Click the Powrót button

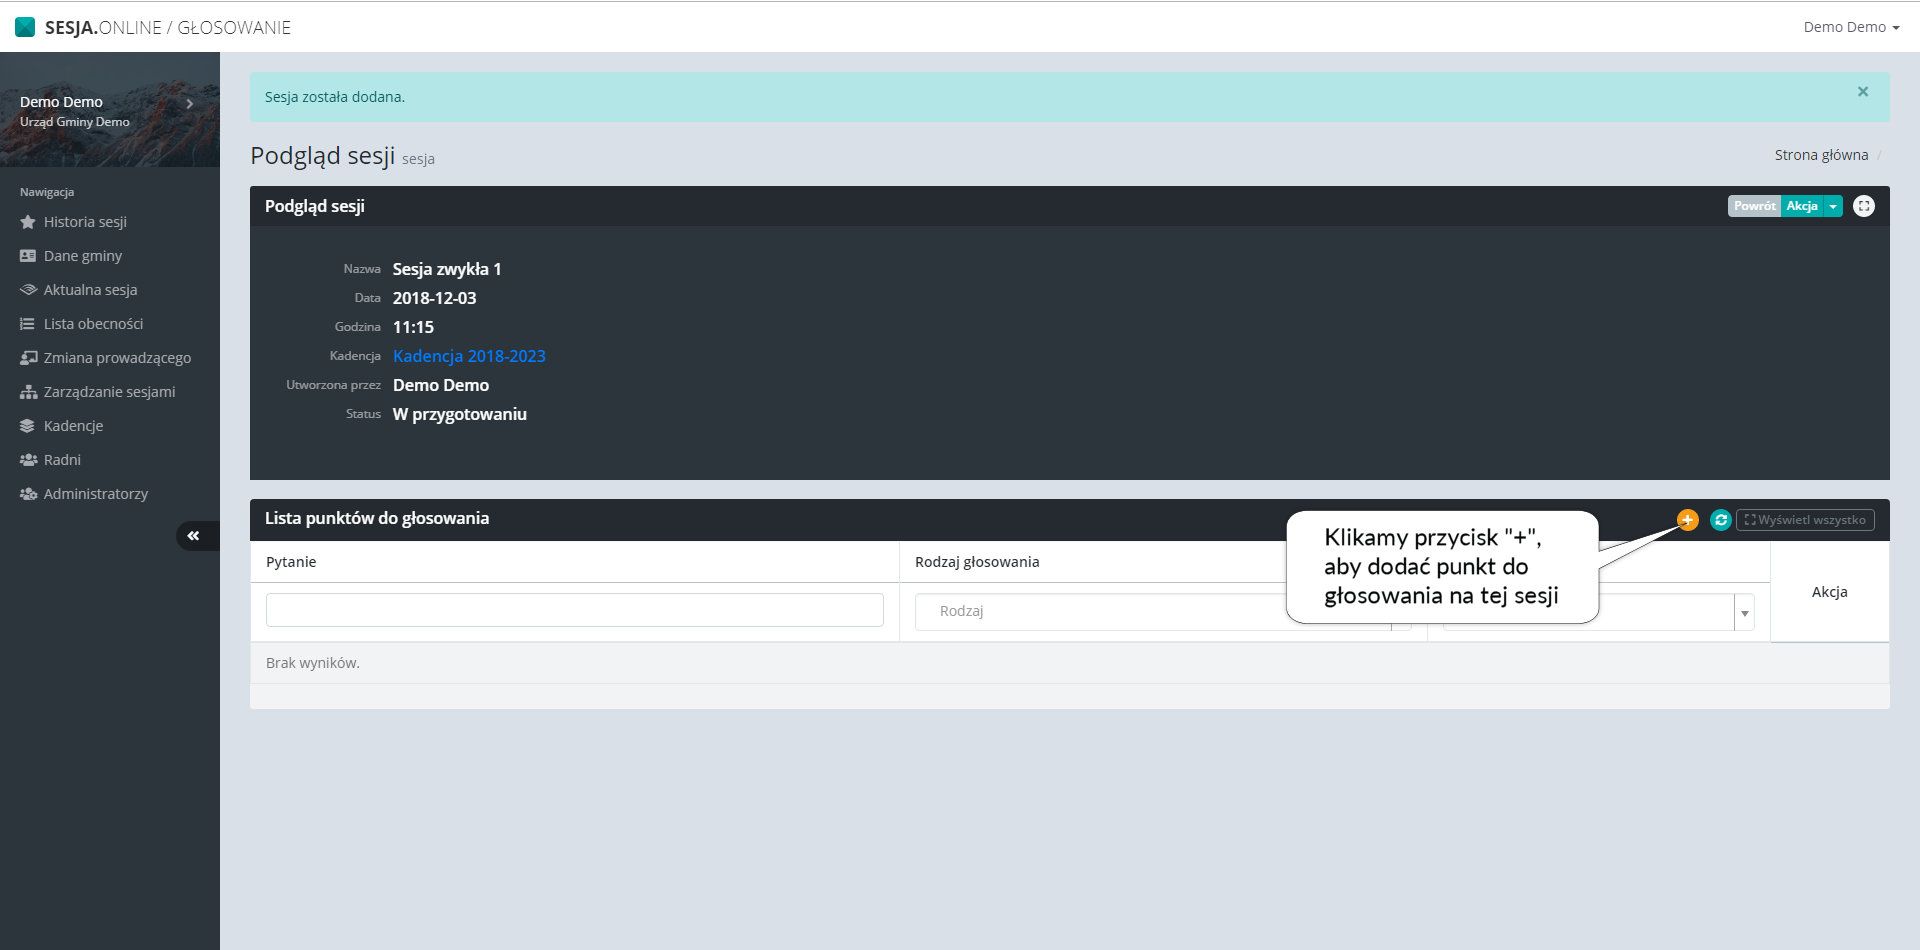1754,206
